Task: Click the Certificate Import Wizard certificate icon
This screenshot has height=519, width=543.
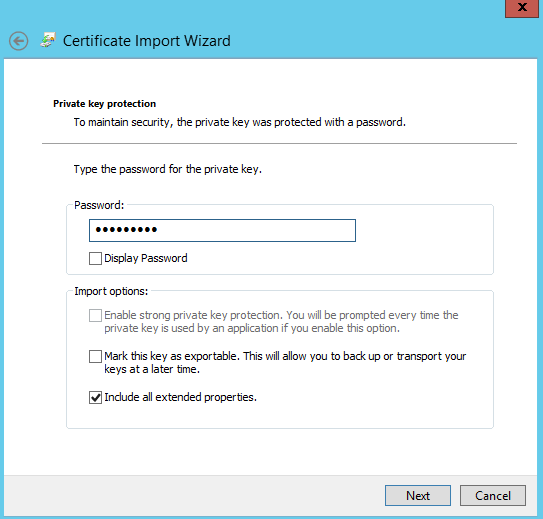Action: point(48,40)
